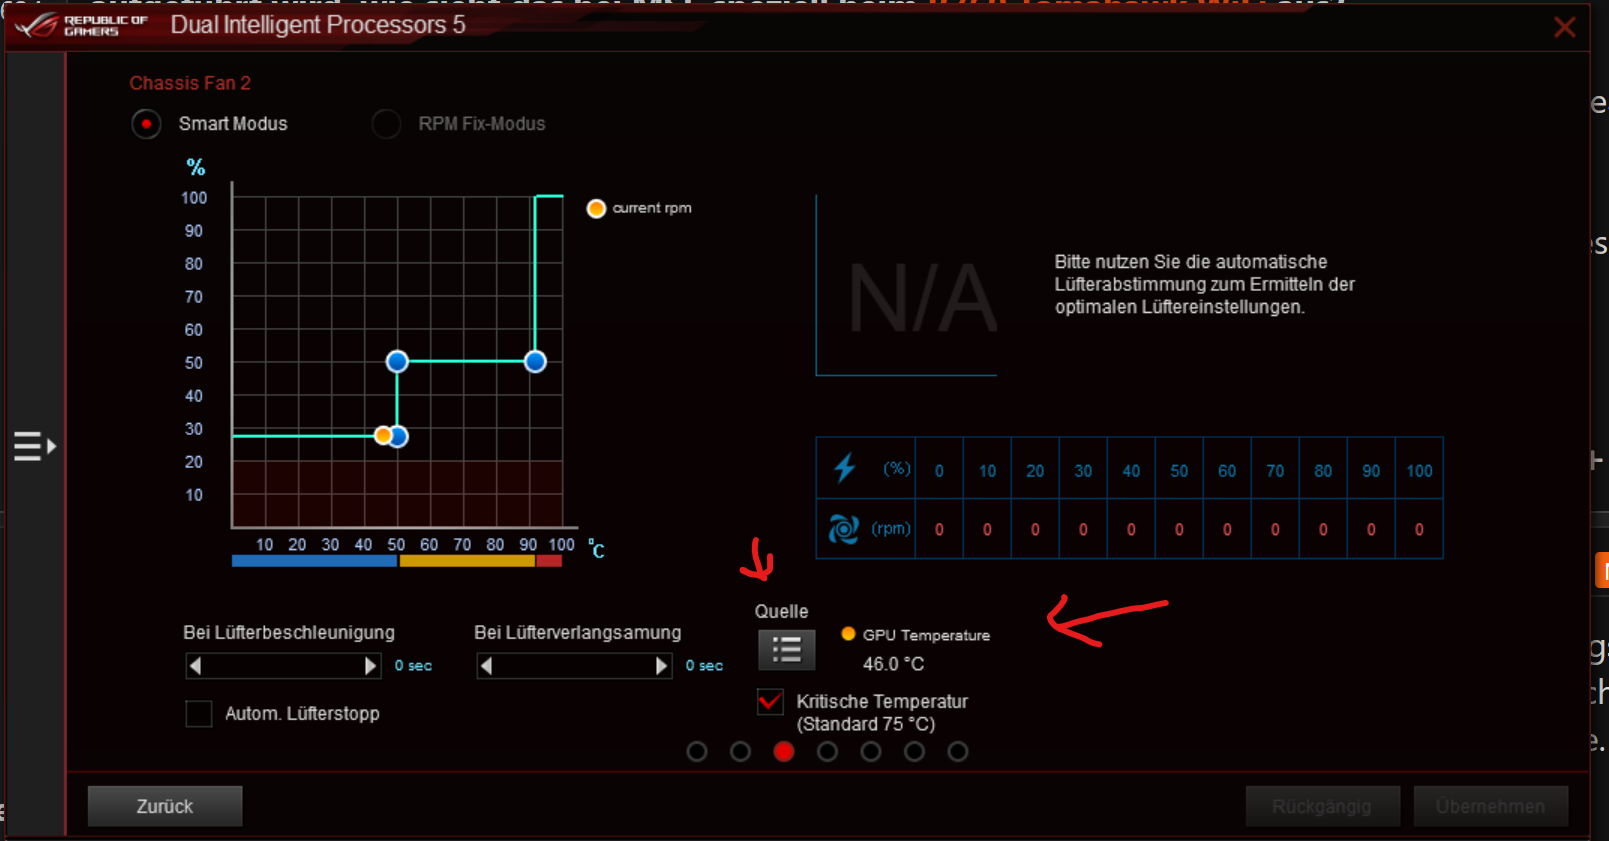This screenshot has width=1609, height=841.
Task: Click the Quelle label
Action: (x=781, y=611)
